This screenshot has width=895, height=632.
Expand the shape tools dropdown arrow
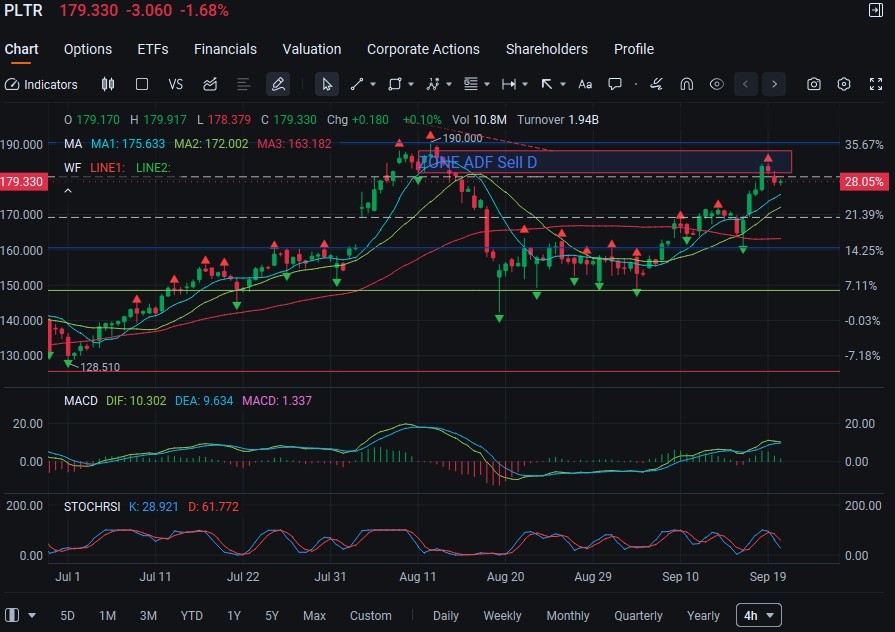410,84
